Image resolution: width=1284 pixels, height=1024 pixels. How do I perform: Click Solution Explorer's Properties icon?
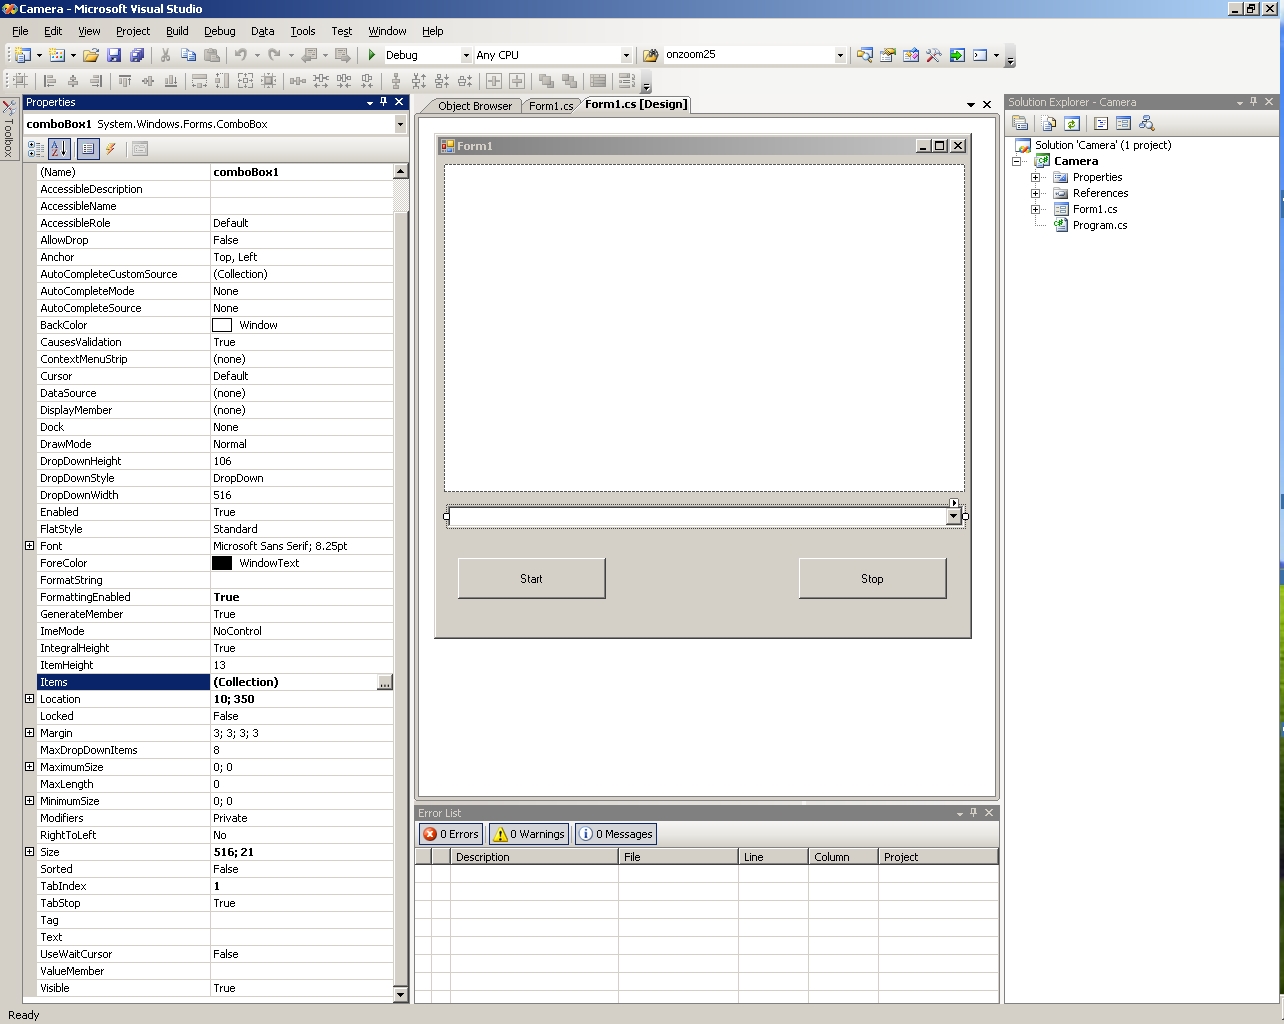click(x=1020, y=123)
